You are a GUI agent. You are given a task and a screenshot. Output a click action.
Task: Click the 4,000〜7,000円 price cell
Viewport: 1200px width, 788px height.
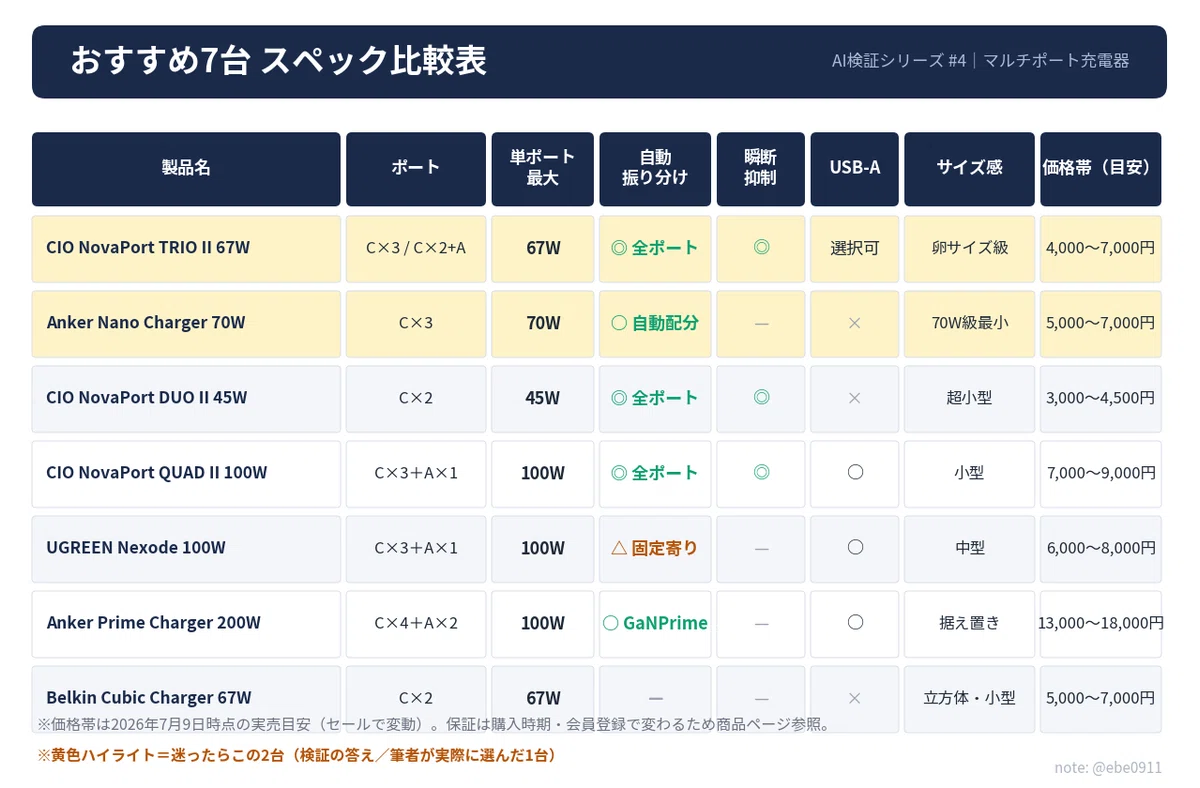[x=1101, y=248]
